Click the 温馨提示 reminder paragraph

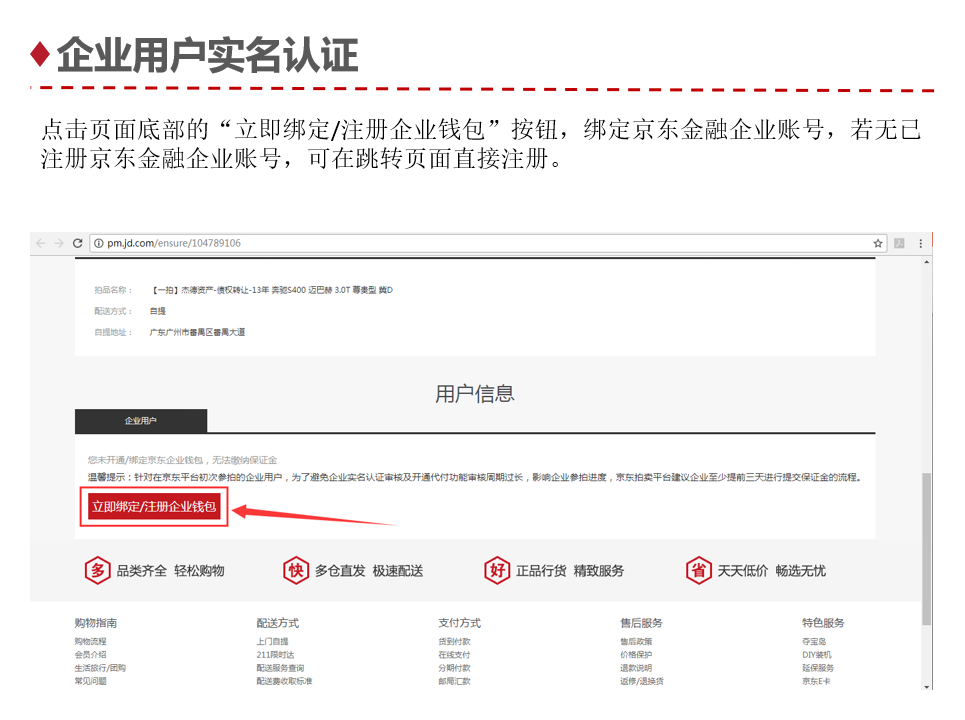(475, 477)
